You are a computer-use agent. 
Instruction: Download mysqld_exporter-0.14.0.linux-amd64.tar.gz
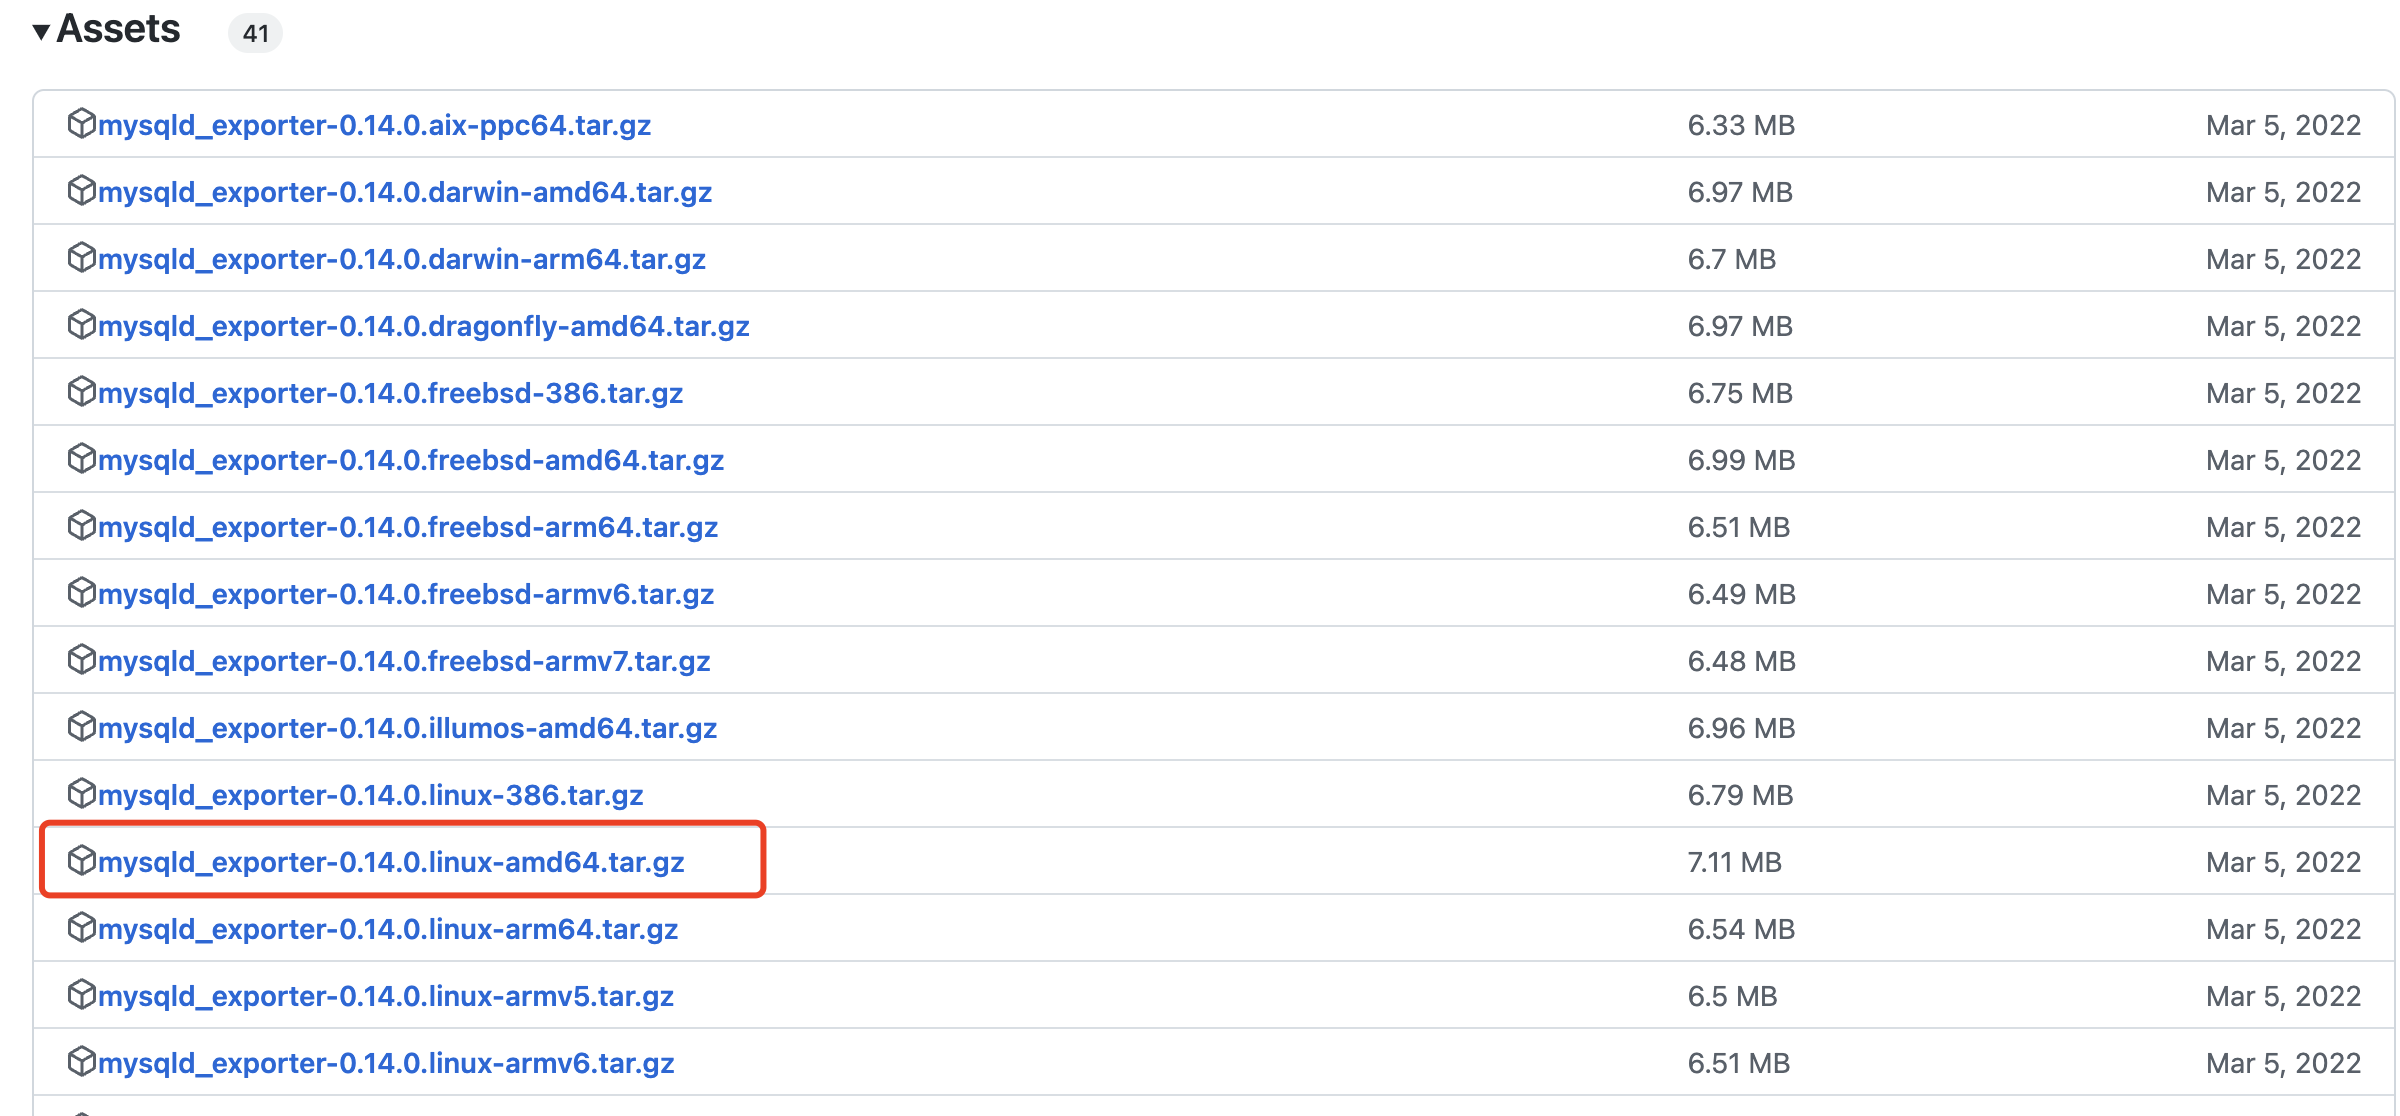point(391,863)
